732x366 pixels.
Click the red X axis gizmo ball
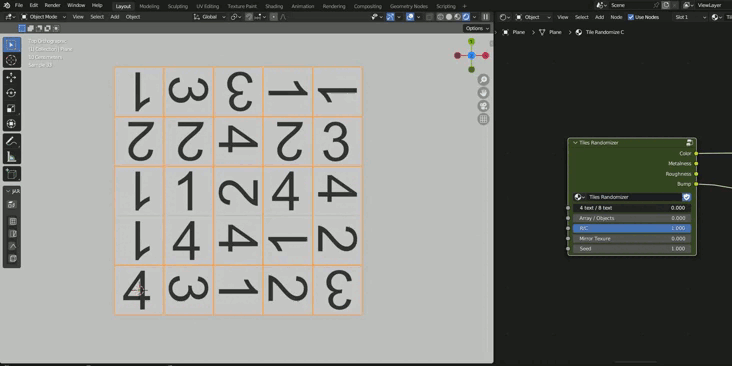[x=486, y=56]
